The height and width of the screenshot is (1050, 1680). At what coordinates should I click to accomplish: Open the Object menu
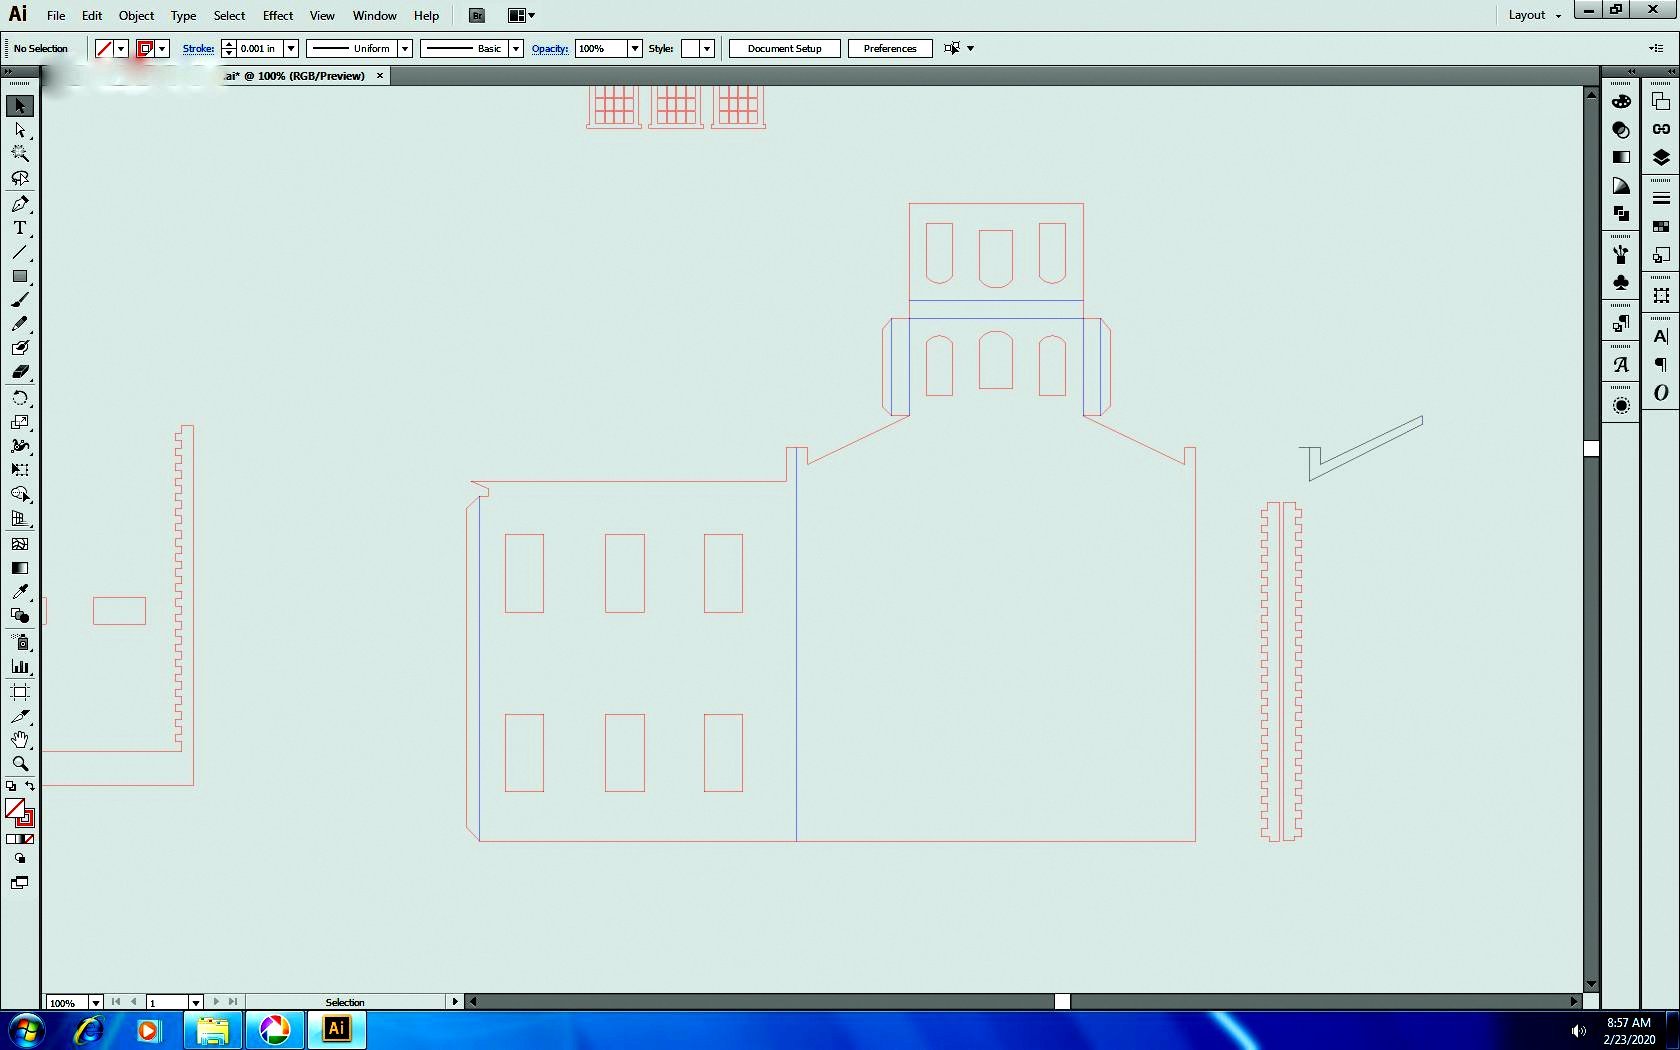coord(137,16)
